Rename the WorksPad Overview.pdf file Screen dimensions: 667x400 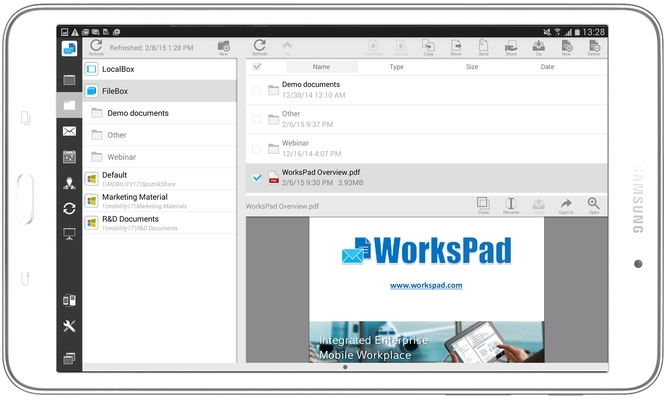click(x=511, y=206)
